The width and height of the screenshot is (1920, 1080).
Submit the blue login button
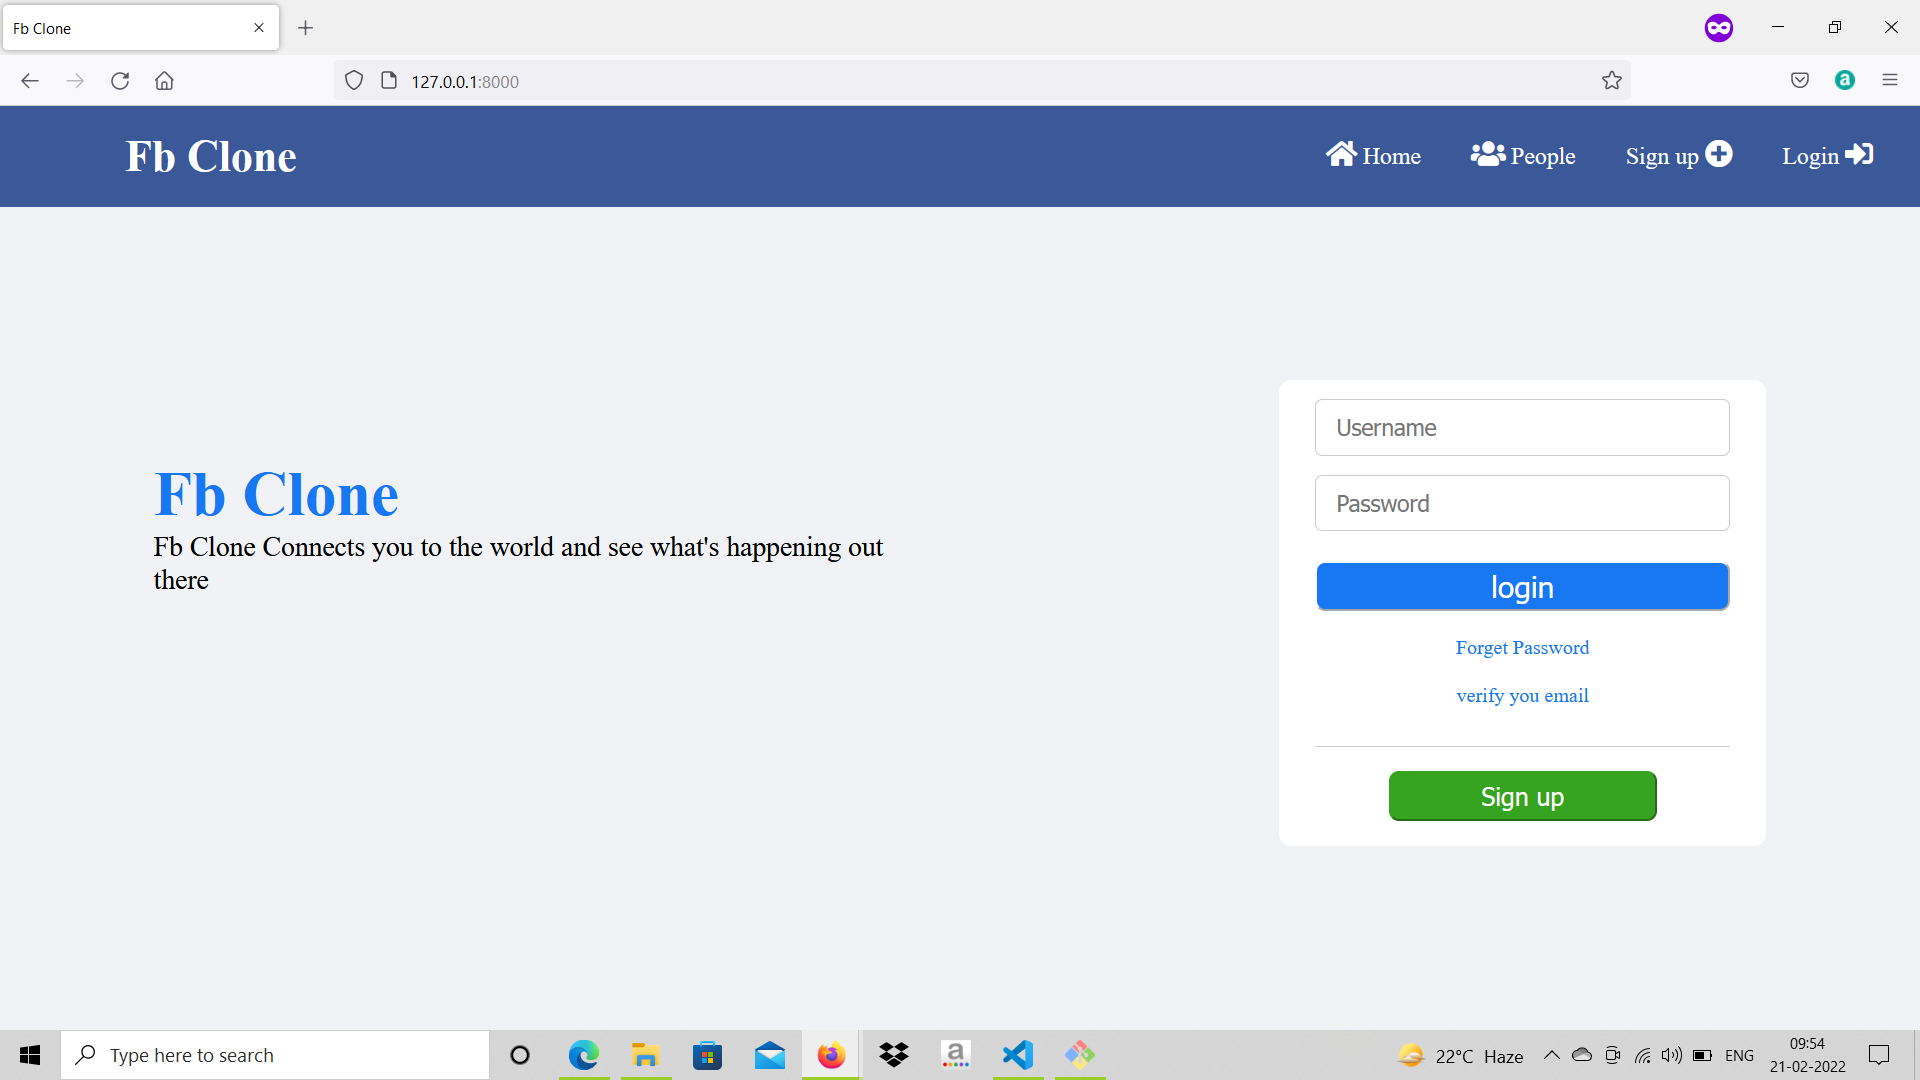(x=1522, y=587)
